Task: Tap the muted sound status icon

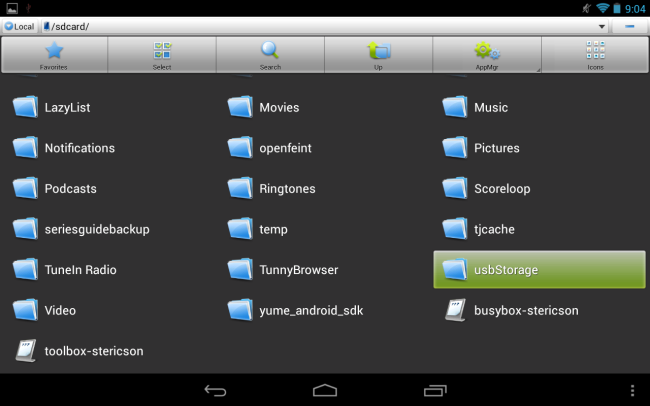Action: [x=586, y=8]
